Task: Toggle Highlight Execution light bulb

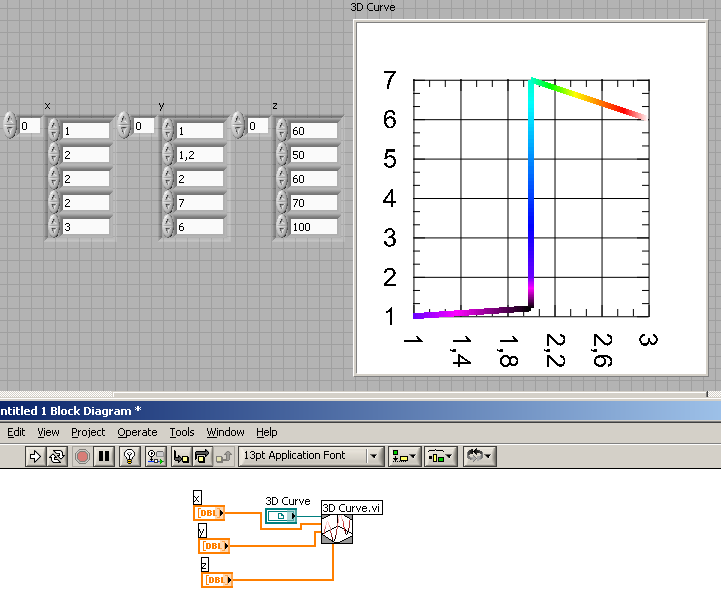Action: pos(129,456)
